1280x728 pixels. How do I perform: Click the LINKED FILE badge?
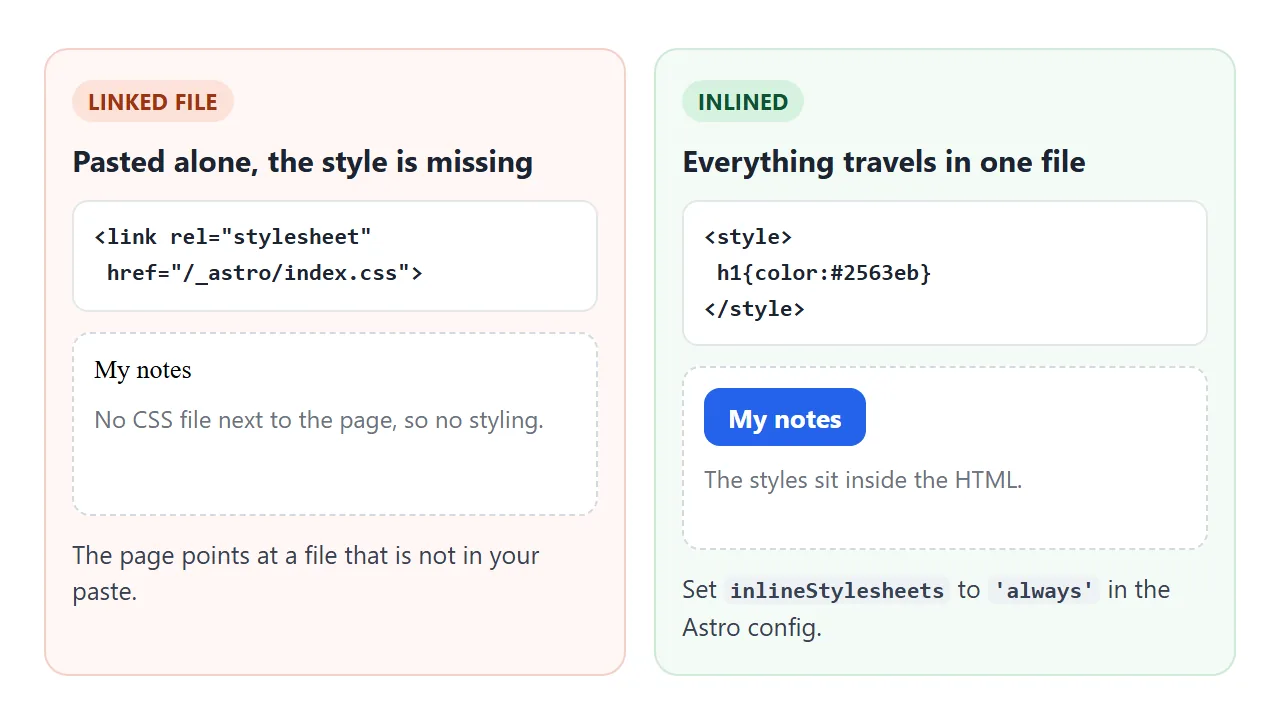coord(153,102)
